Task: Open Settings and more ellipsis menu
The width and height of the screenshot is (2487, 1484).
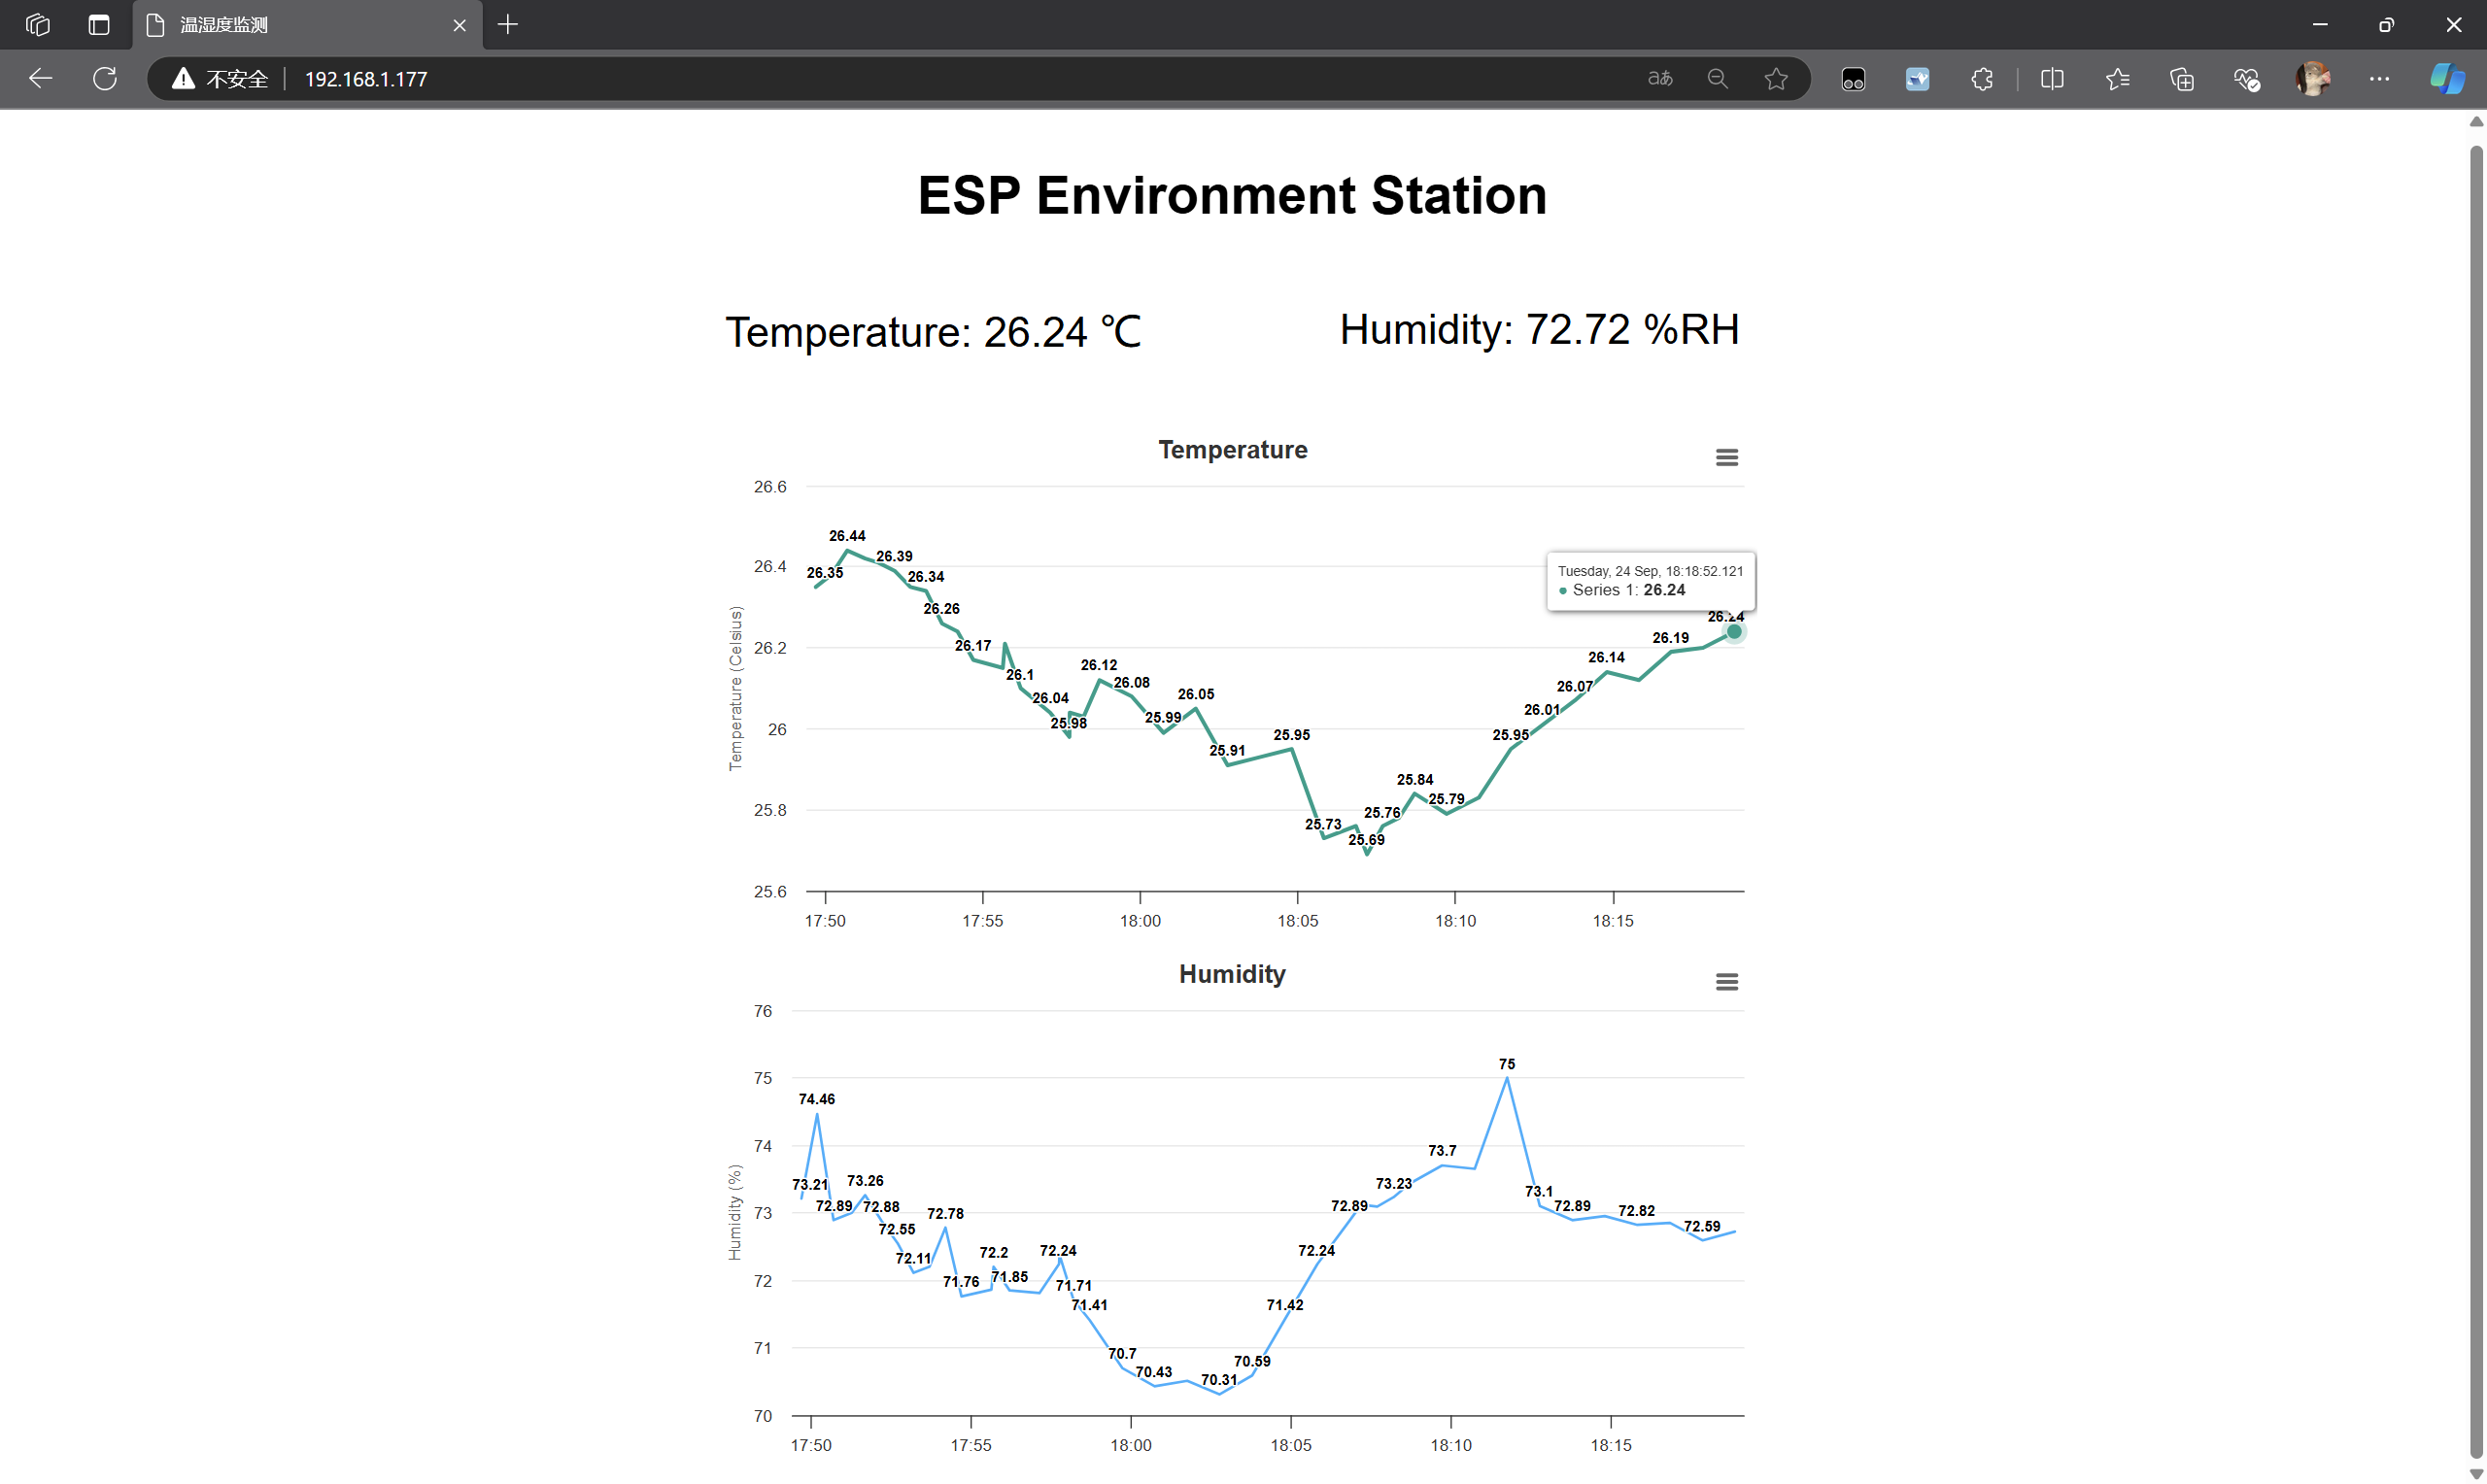Action: click(2378, 78)
